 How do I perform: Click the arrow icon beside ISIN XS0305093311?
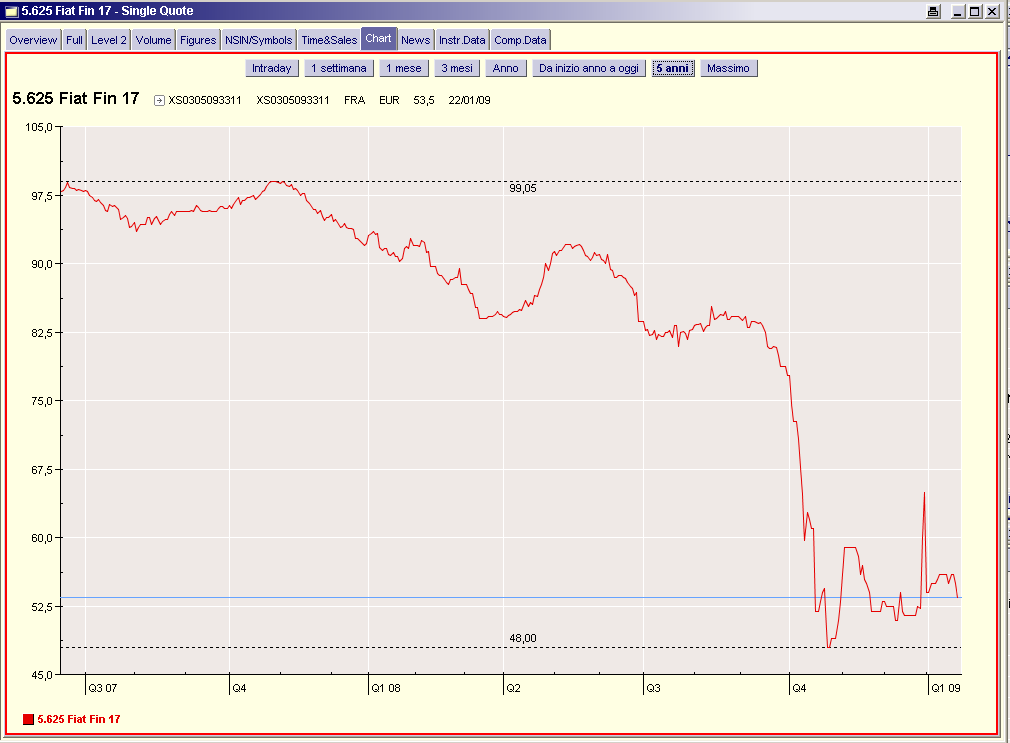159,100
